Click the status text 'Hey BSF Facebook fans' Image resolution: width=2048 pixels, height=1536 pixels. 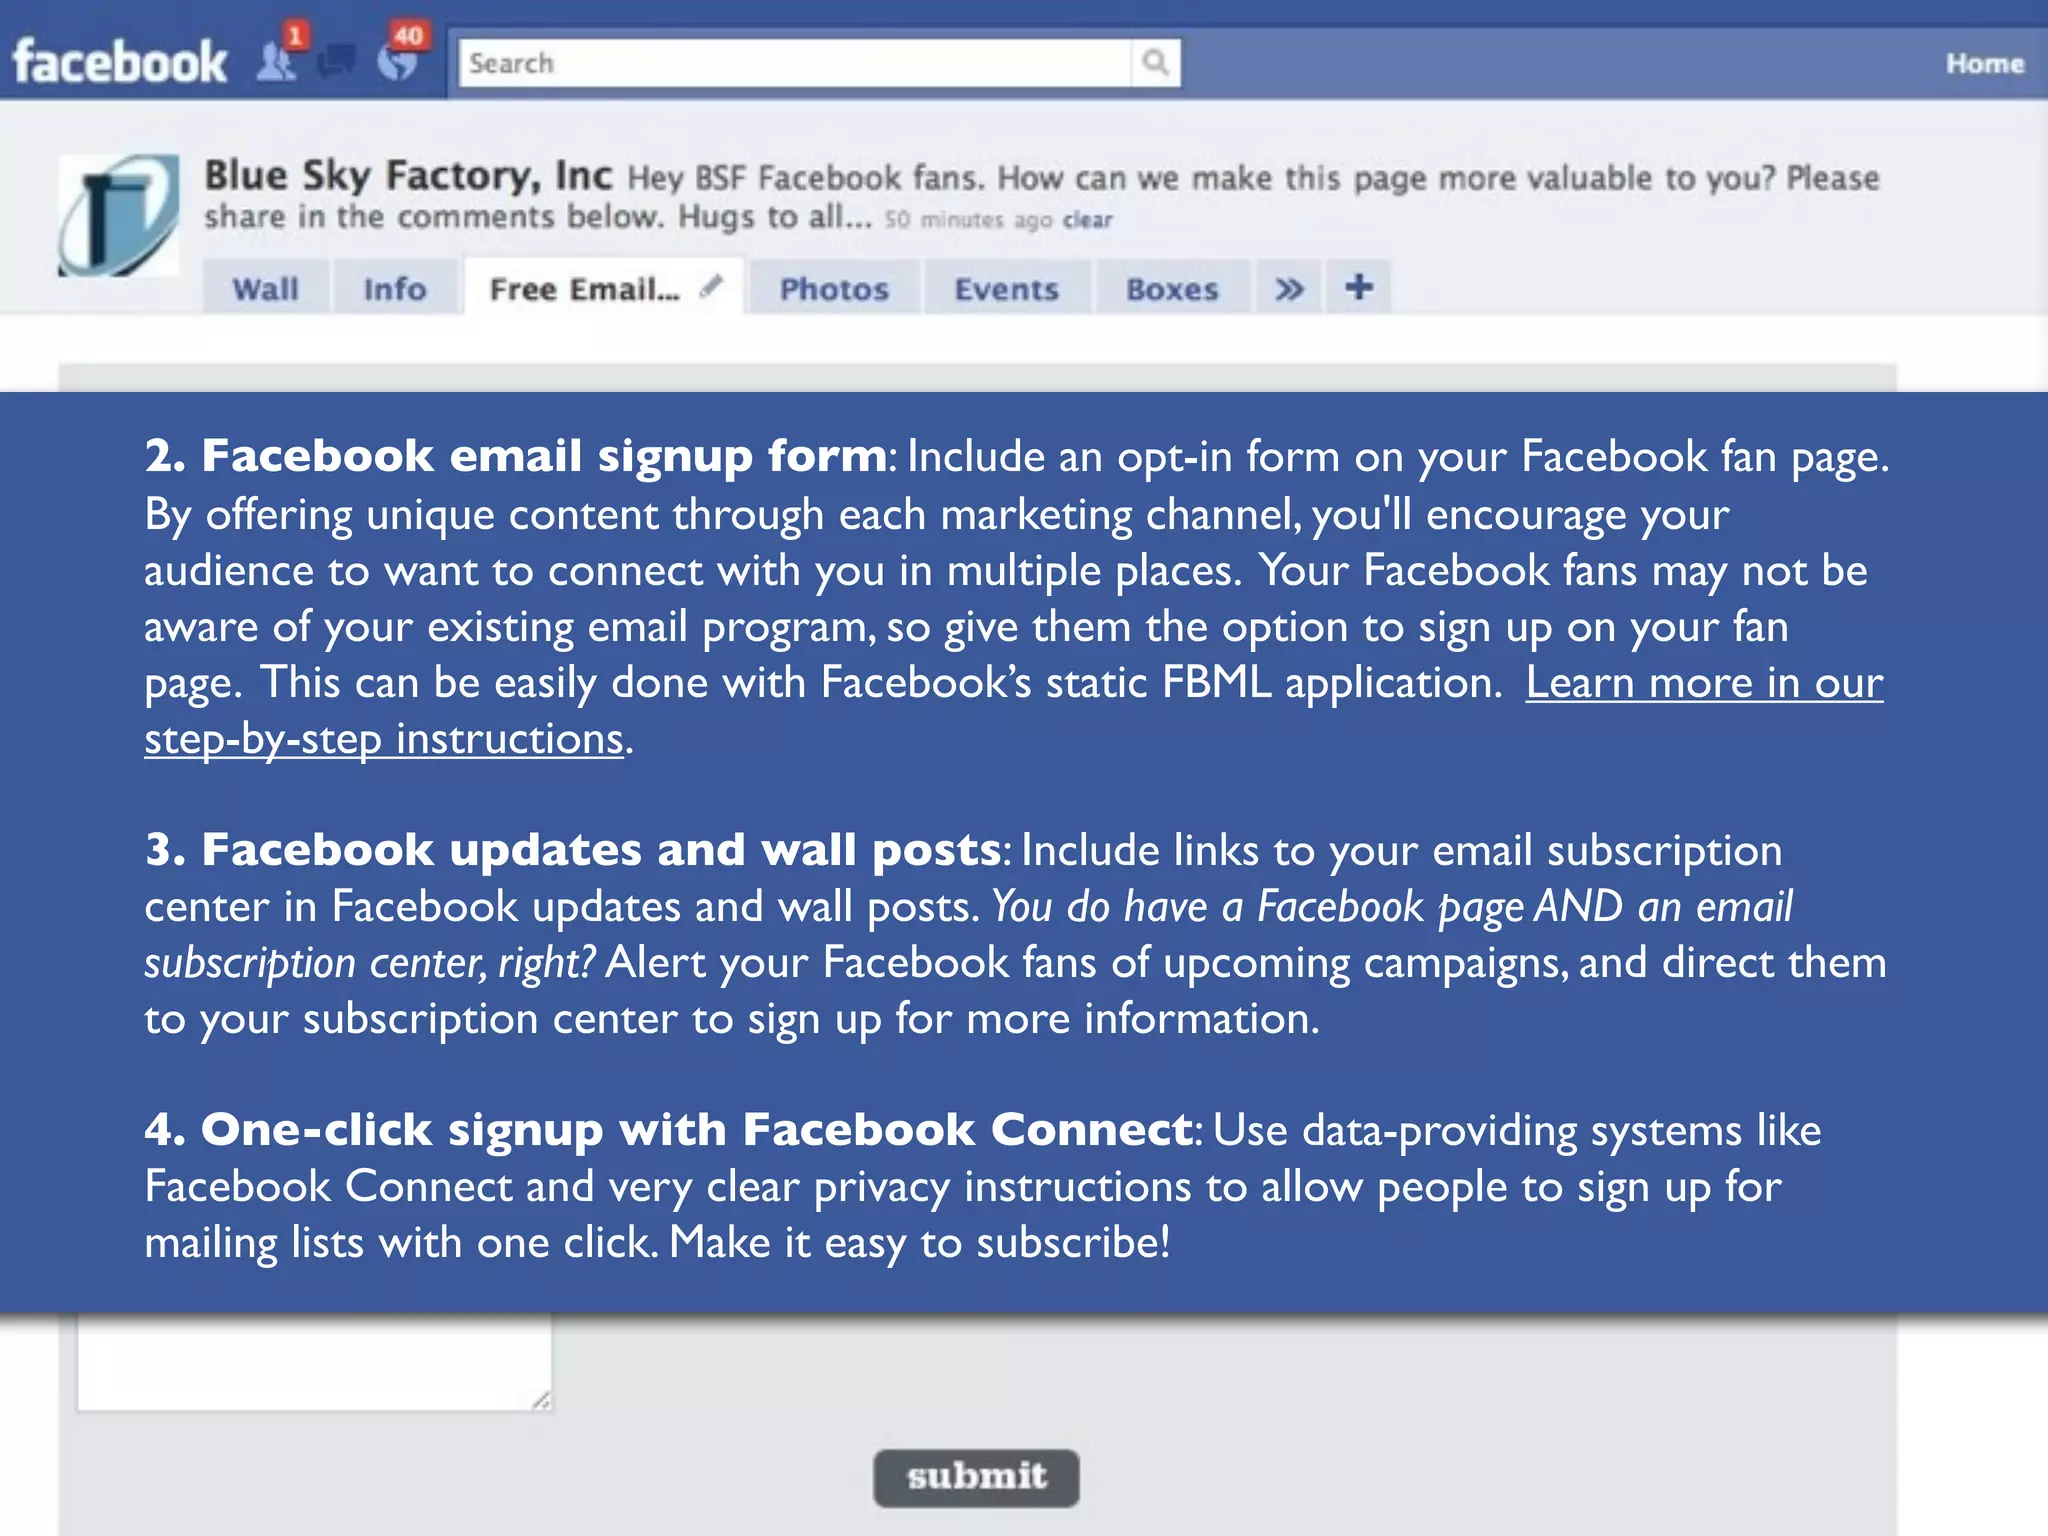806,178
